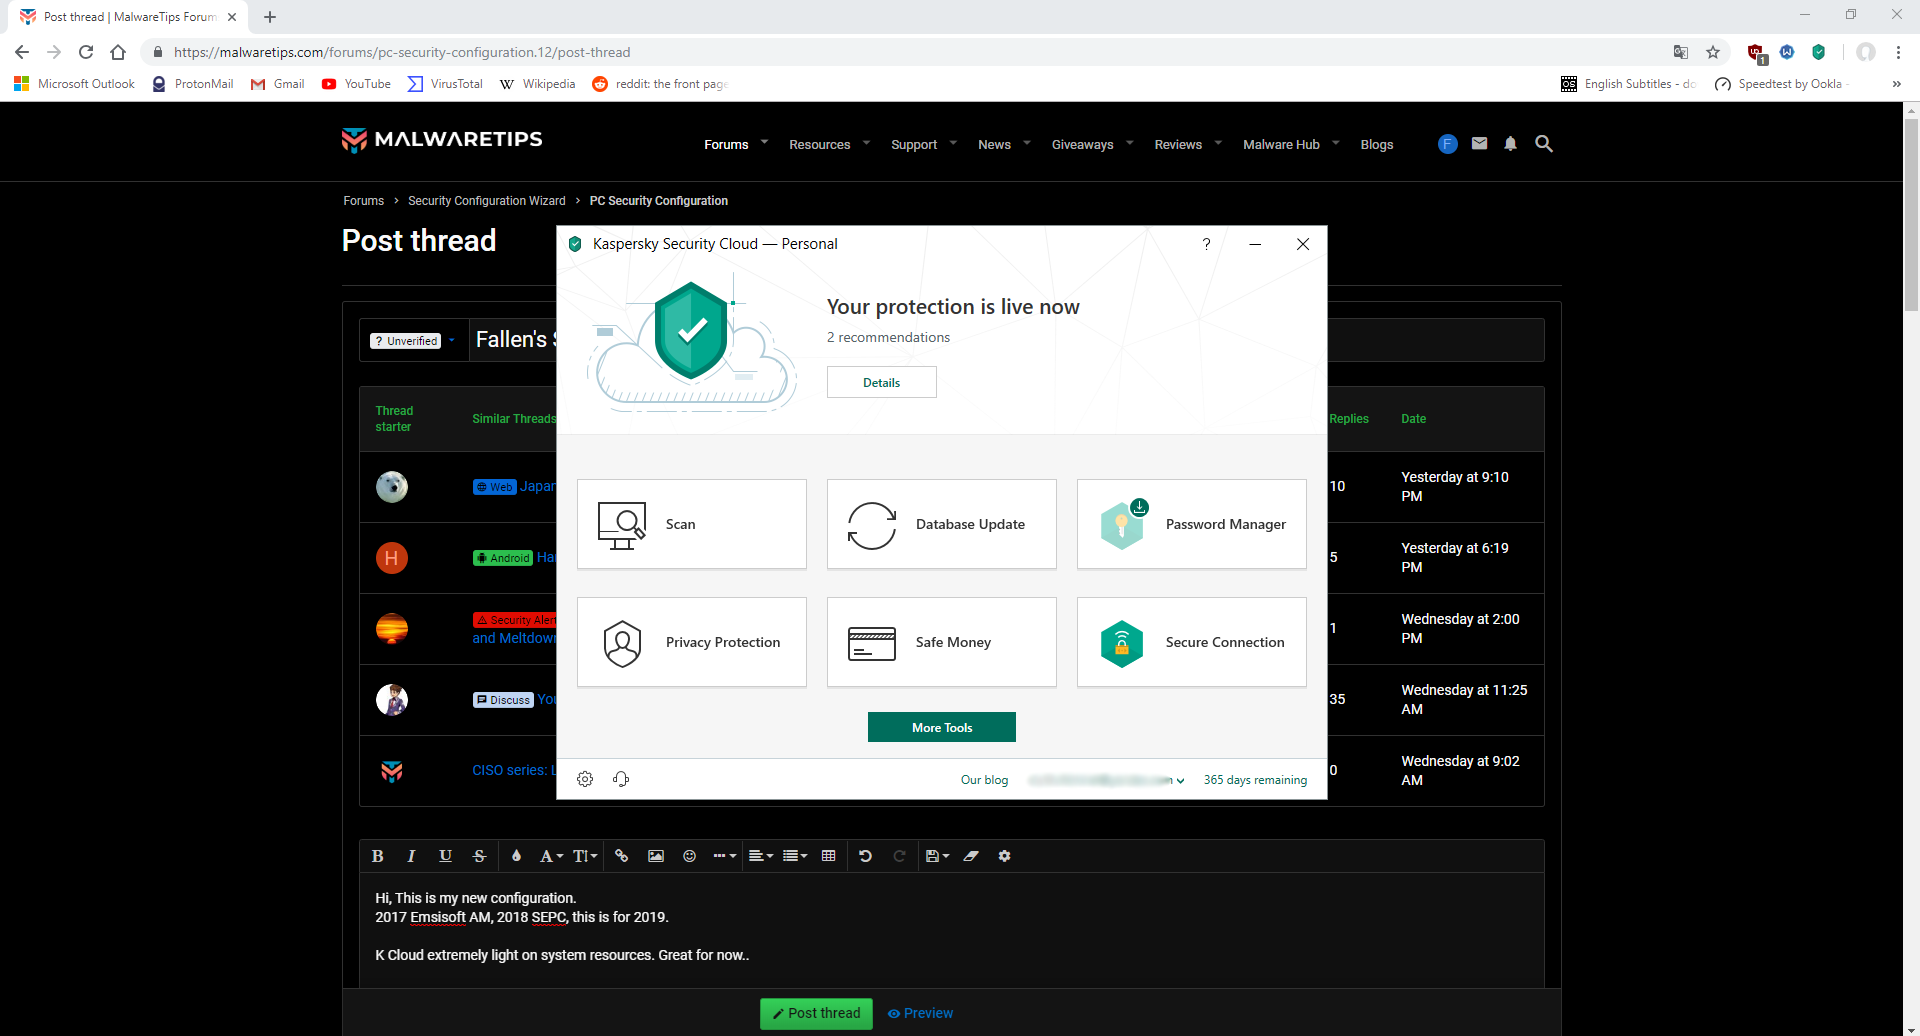Click the Details button in Kaspersky

tap(882, 382)
